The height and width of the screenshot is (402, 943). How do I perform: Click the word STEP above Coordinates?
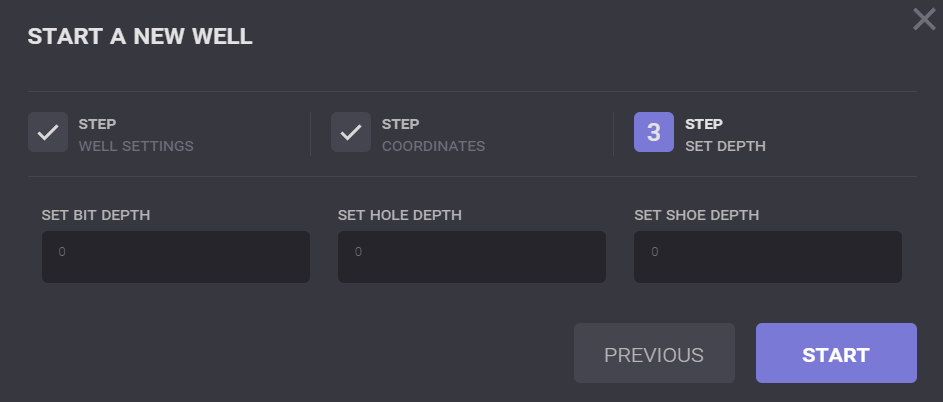tap(401, 124)
